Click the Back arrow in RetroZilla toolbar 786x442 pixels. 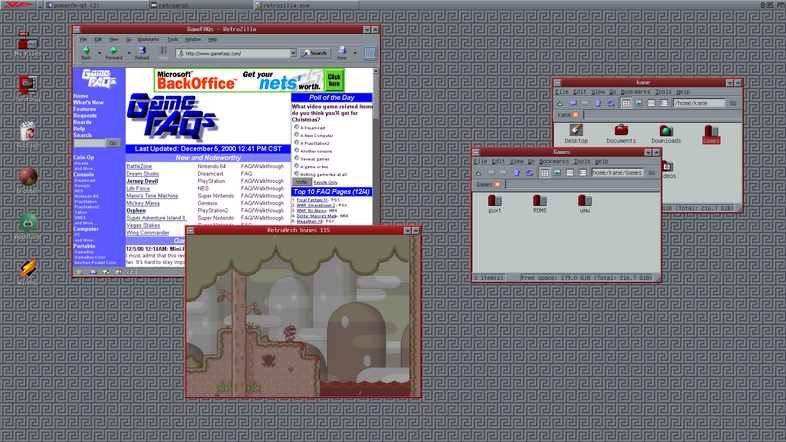tap(86, 52)
